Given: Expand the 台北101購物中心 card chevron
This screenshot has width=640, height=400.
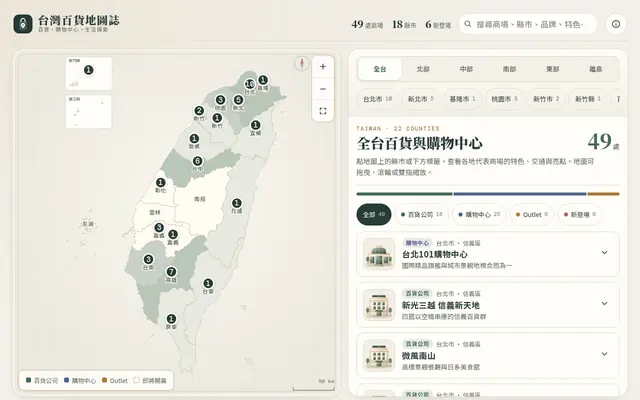Looking at the screenshot, I should pos(604,253).
